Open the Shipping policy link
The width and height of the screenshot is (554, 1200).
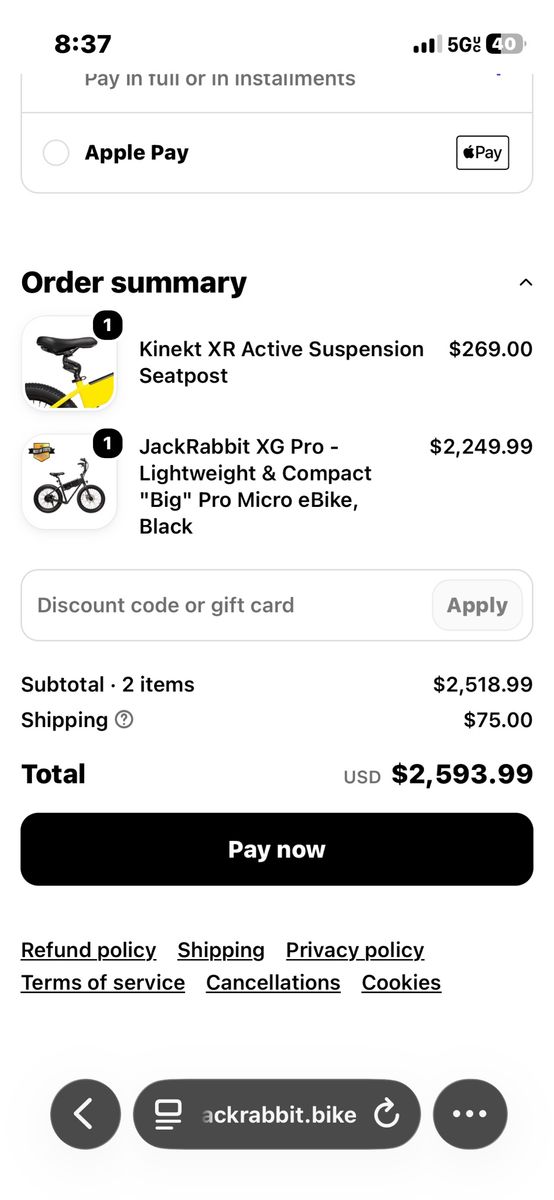pos(221,950)
